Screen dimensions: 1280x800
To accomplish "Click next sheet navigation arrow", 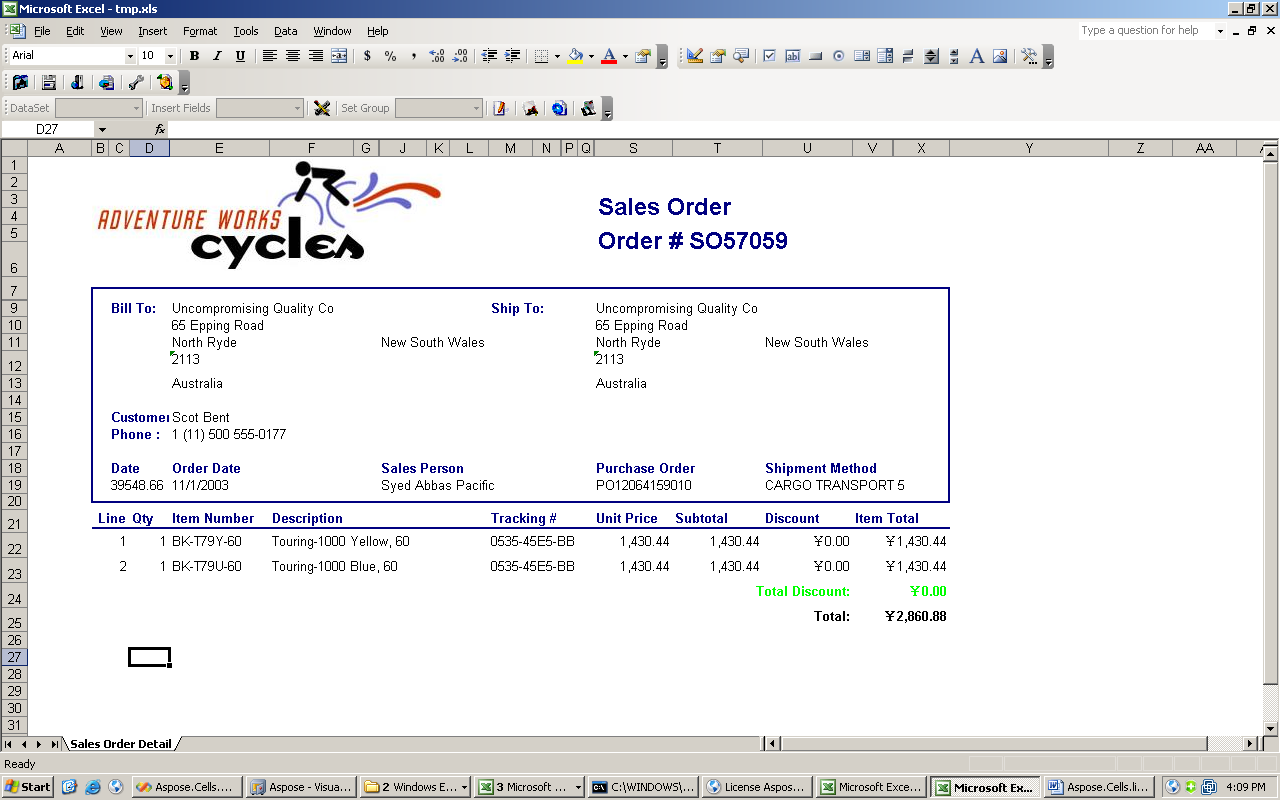I will coord(39,744).
